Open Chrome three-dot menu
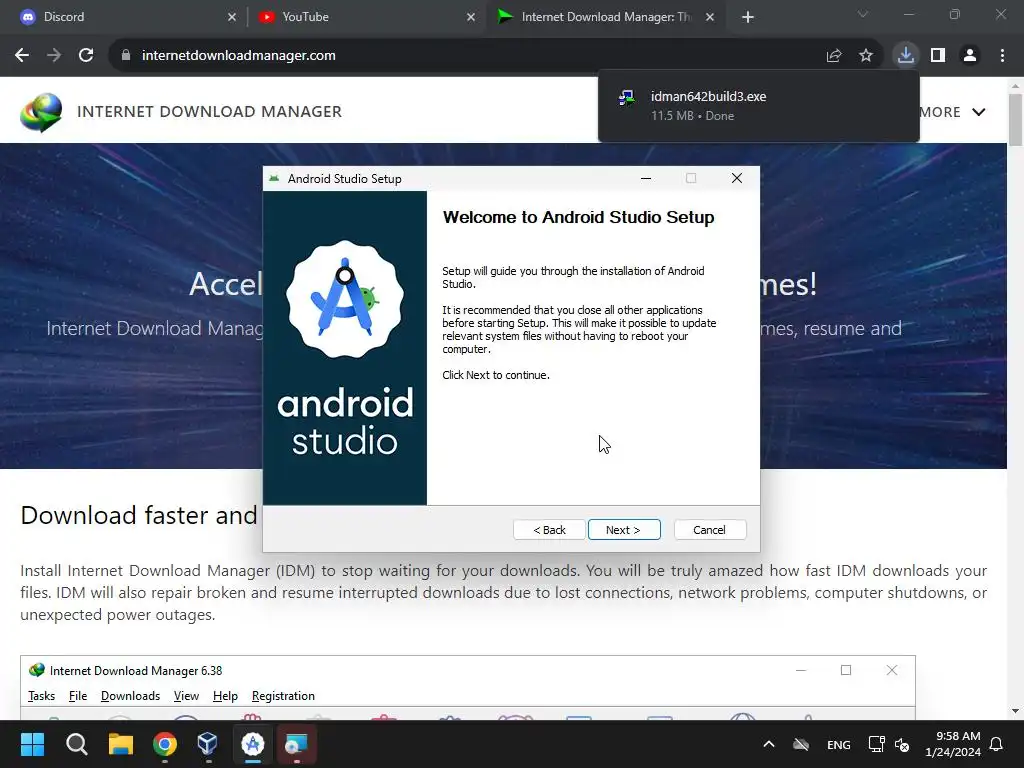 [1002, 56]
